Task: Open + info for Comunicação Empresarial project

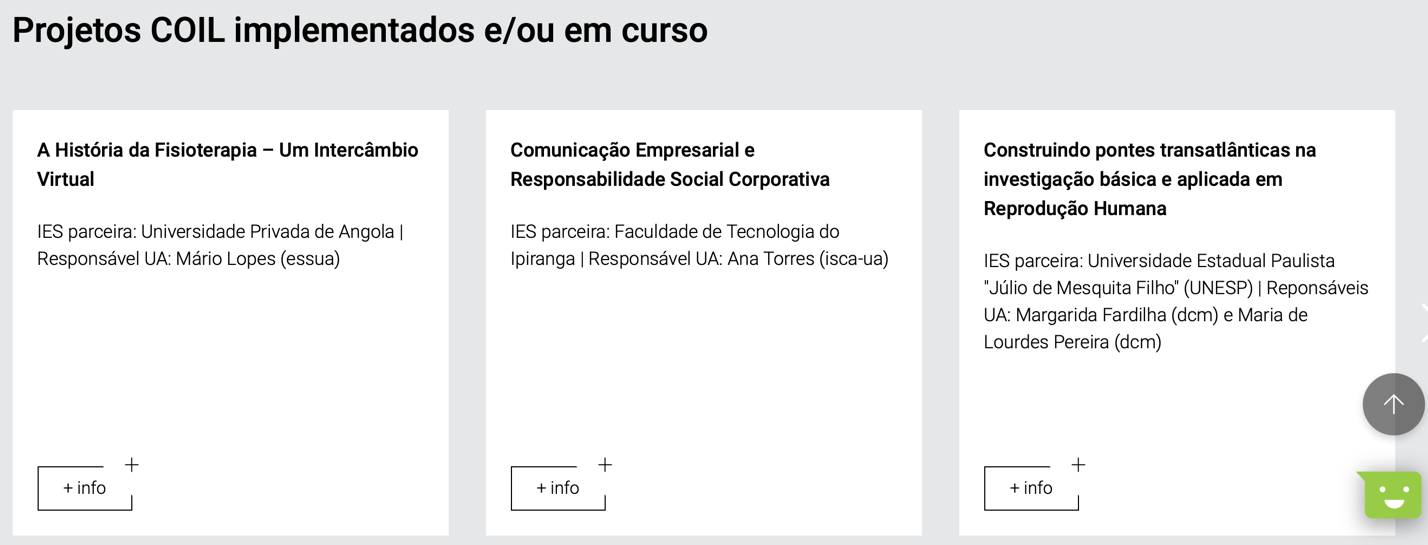Action: coord(558,488)
